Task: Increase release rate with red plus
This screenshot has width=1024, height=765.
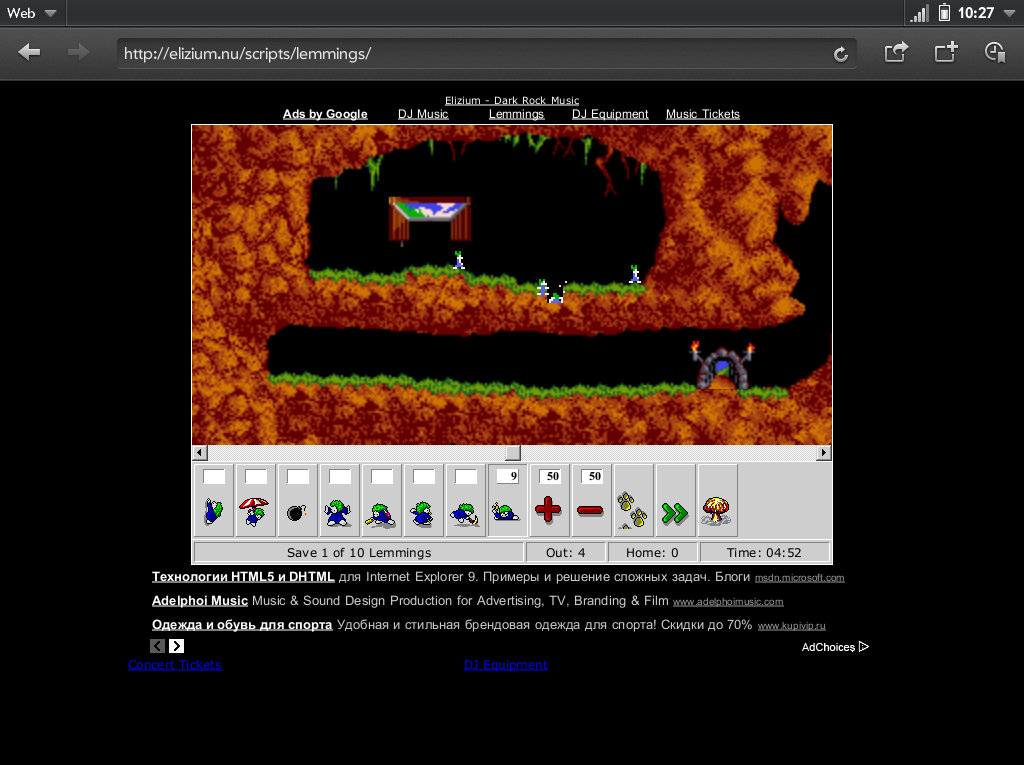Action: (549, 501)
